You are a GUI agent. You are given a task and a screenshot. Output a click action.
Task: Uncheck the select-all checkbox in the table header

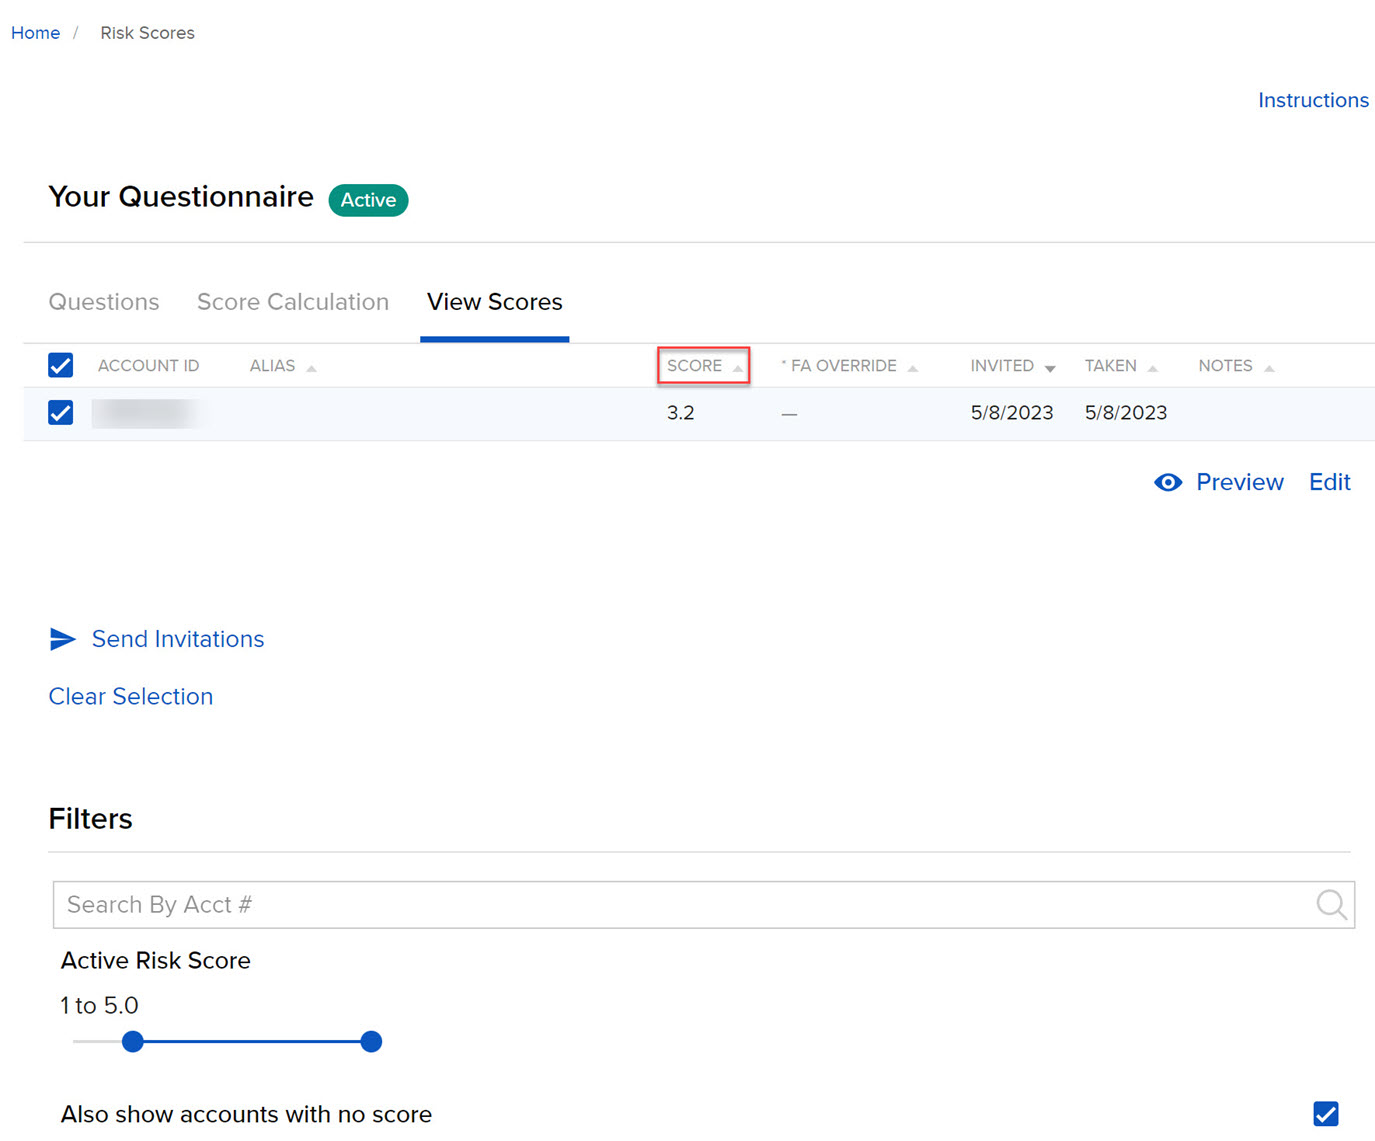(60, 365)
